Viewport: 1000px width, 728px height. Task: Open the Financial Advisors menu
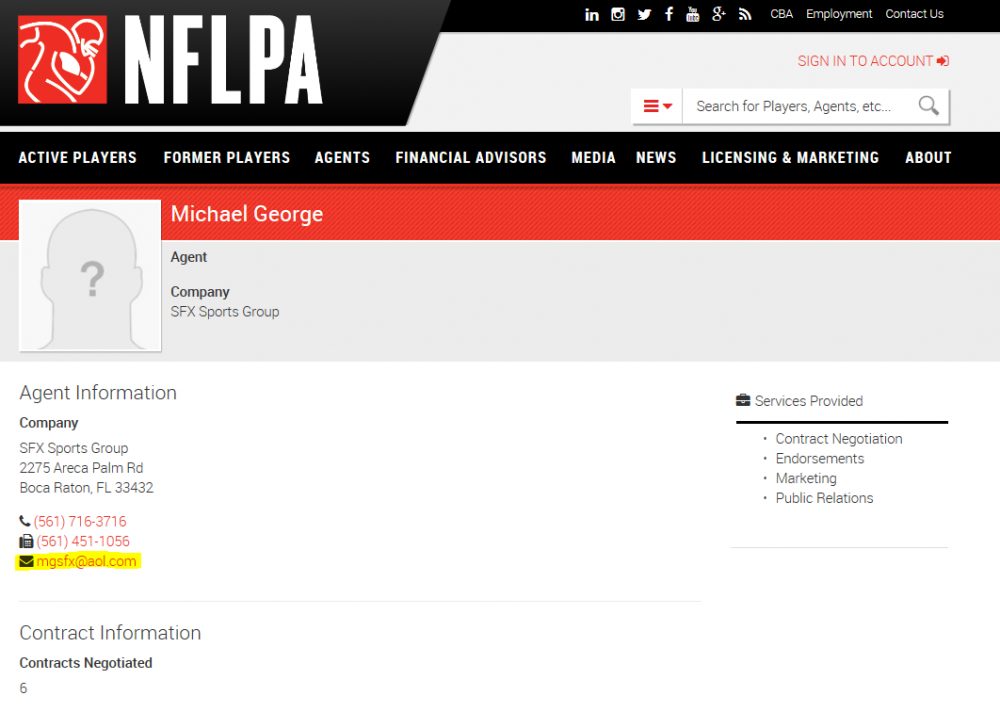pyautogui.click(x=471, y=158)
